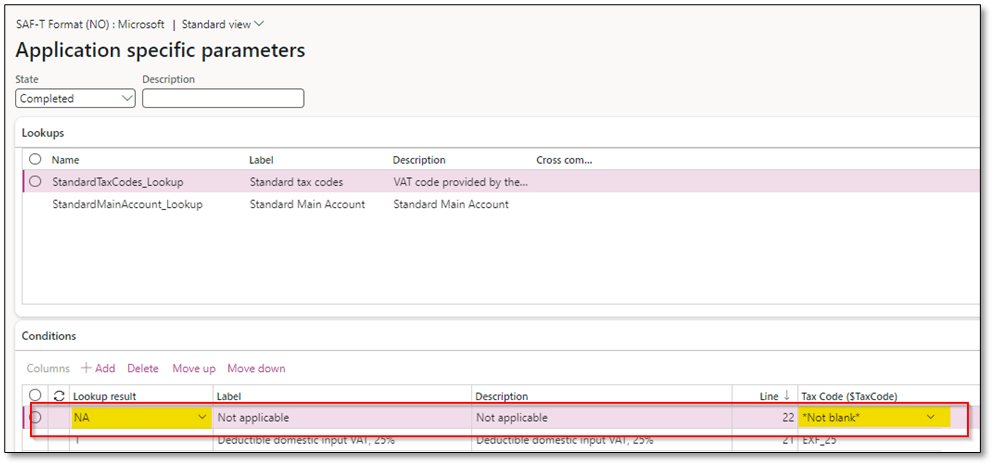Sort by the Name column header in Lookups
The width and height of the screenshot is (994, 466).
65,160
